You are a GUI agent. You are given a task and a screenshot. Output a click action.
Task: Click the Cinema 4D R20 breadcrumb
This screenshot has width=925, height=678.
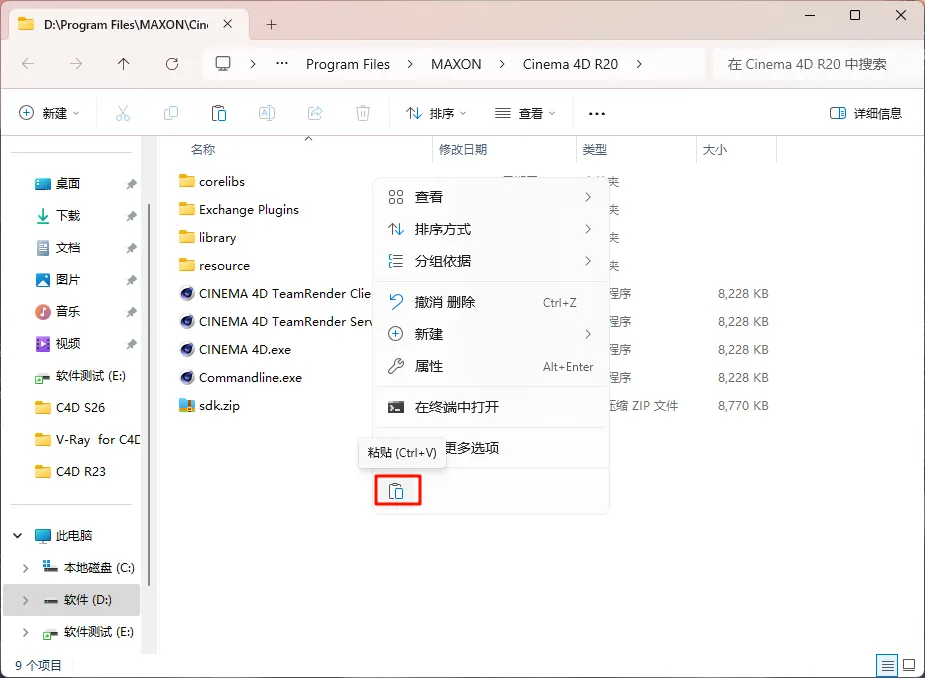tap(570, 64)
